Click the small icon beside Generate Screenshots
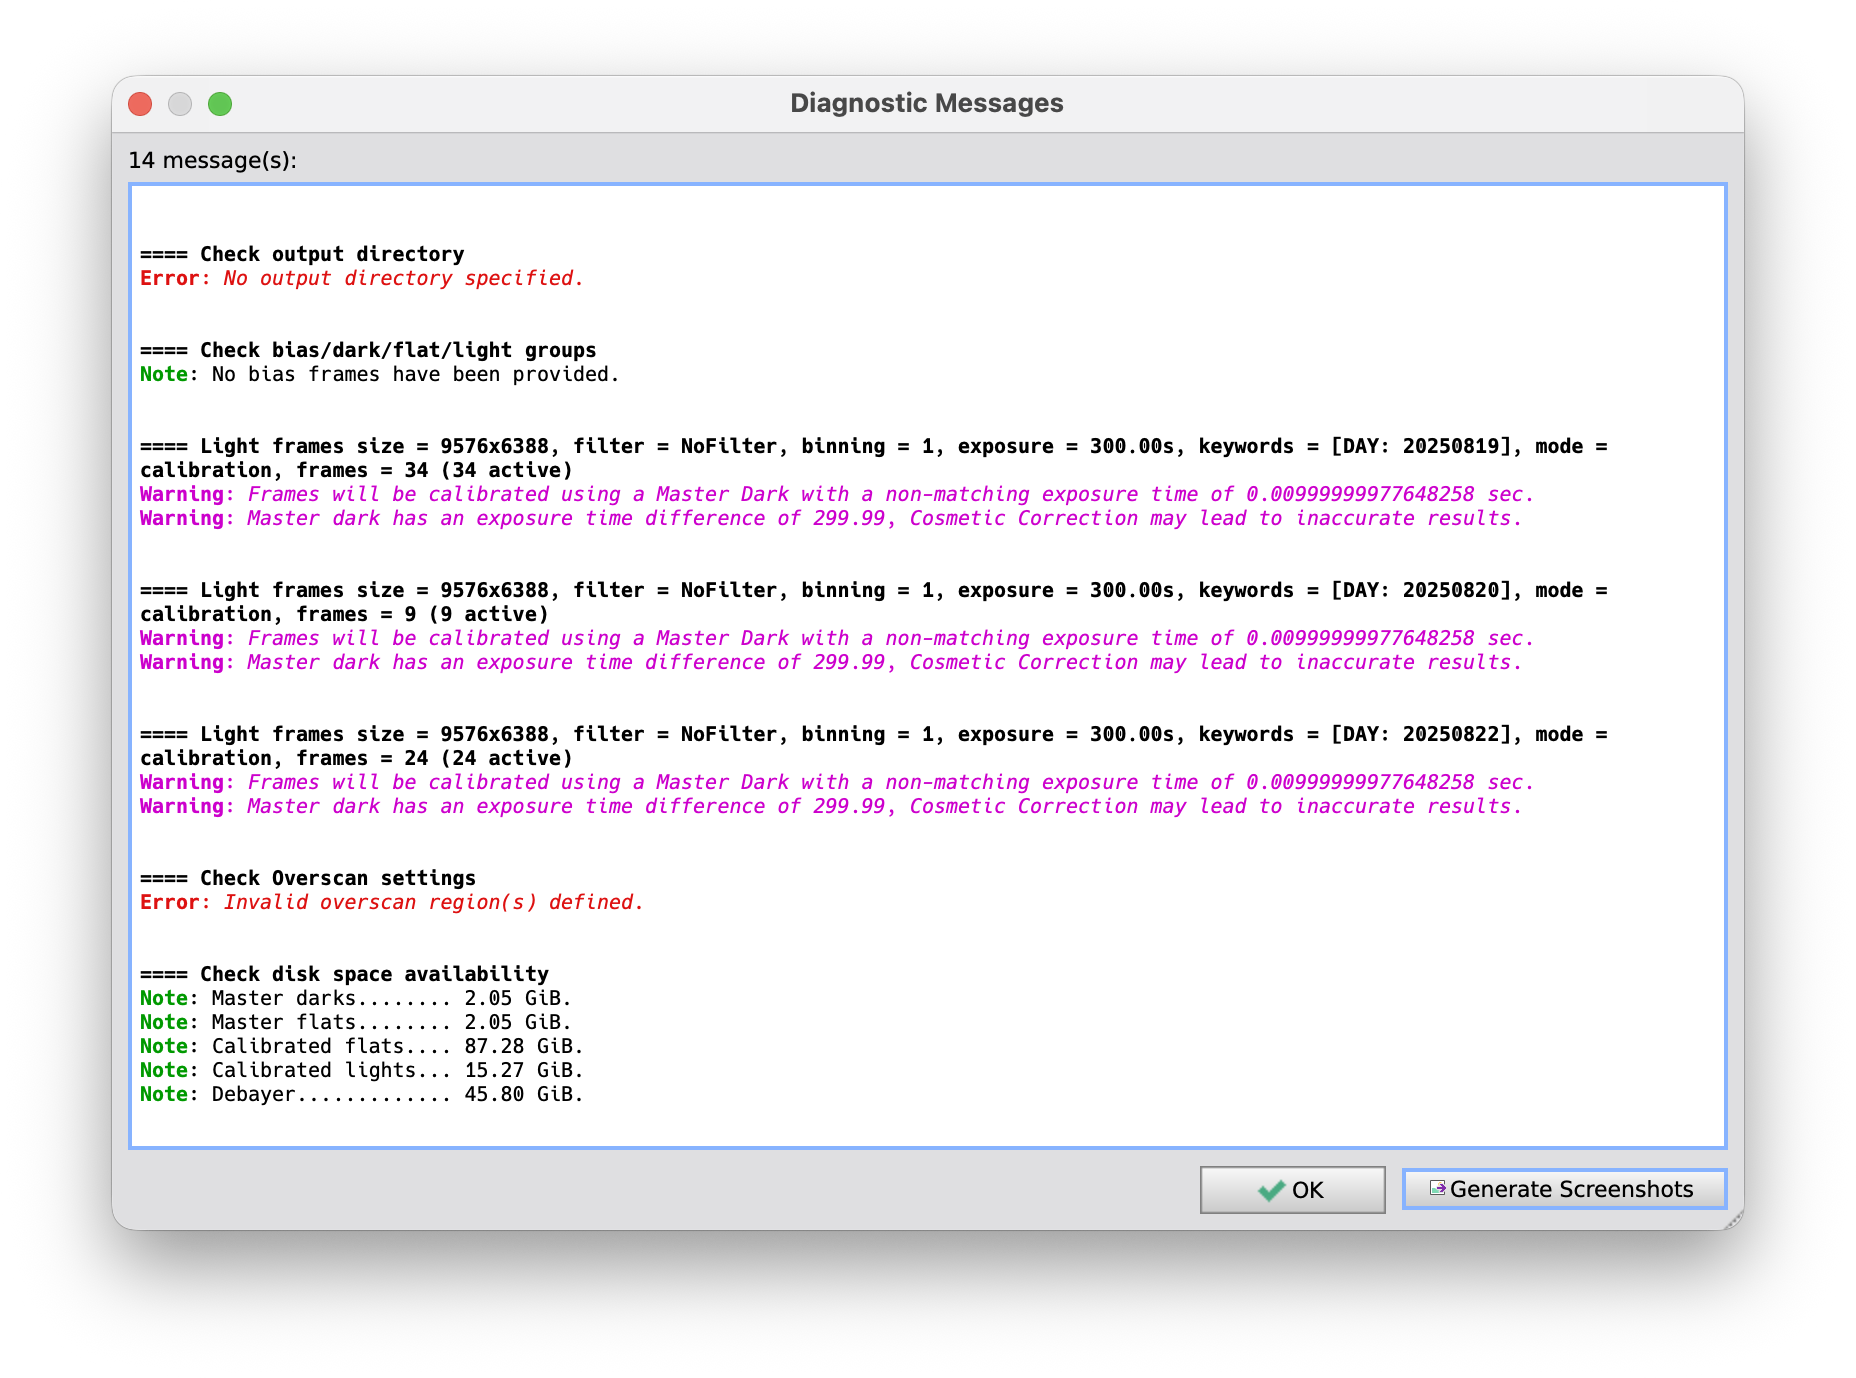This screenshot has height=1378, width=1856. pyautogui.click(x=1437, y=1188)
